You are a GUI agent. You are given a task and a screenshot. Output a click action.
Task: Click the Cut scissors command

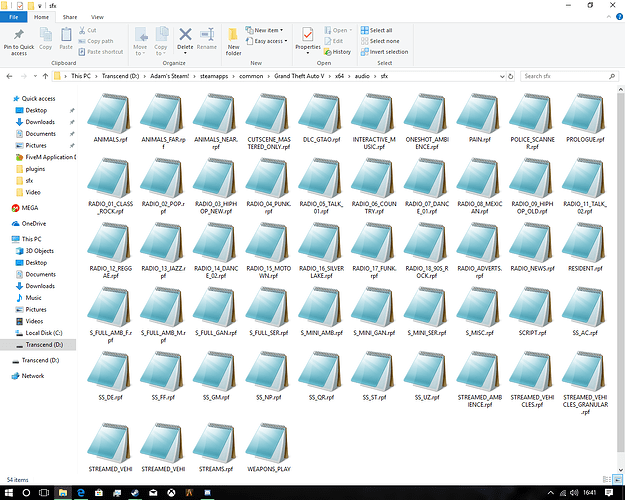(88, 30)
